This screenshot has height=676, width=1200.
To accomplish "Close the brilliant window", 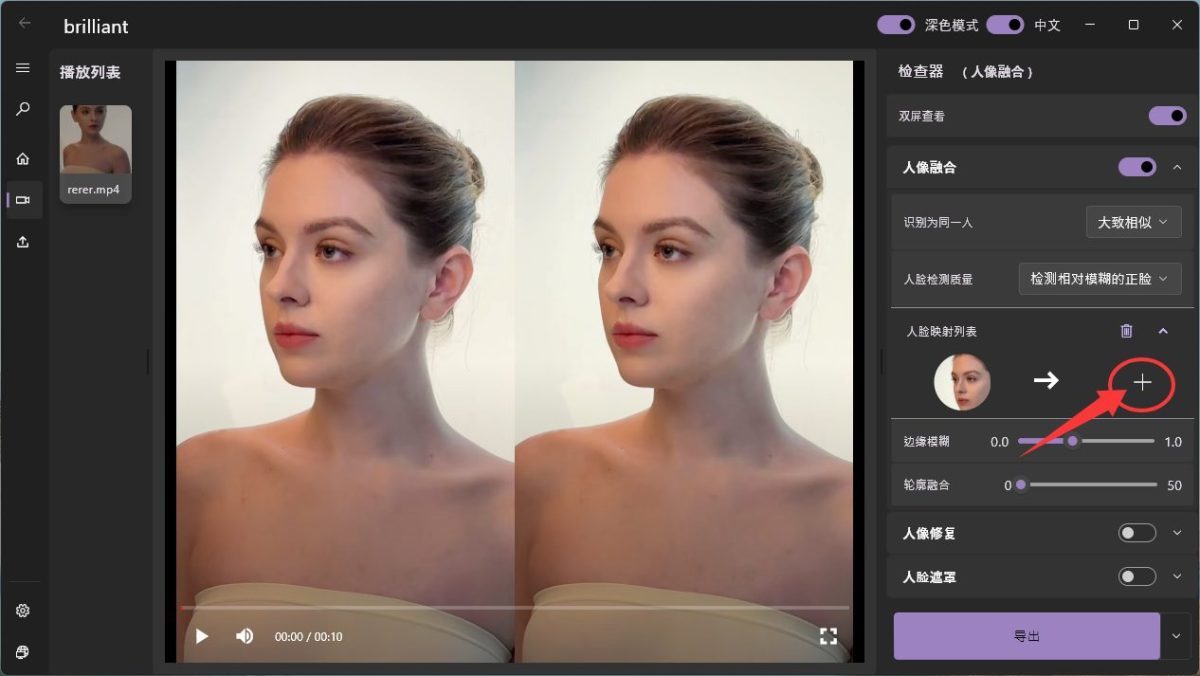I will pyautogui.click(x=1177, y=25).
